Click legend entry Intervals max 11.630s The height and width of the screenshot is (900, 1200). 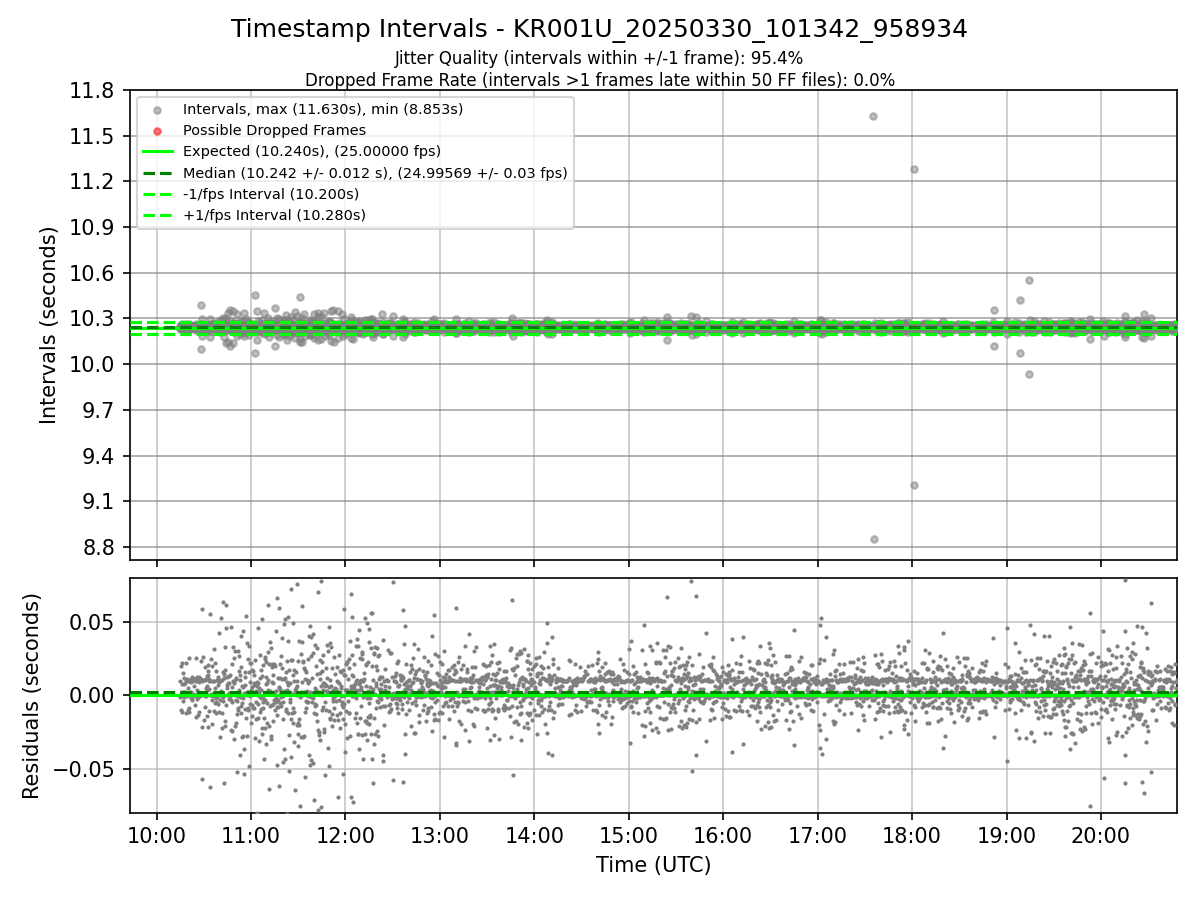(323, 108)
